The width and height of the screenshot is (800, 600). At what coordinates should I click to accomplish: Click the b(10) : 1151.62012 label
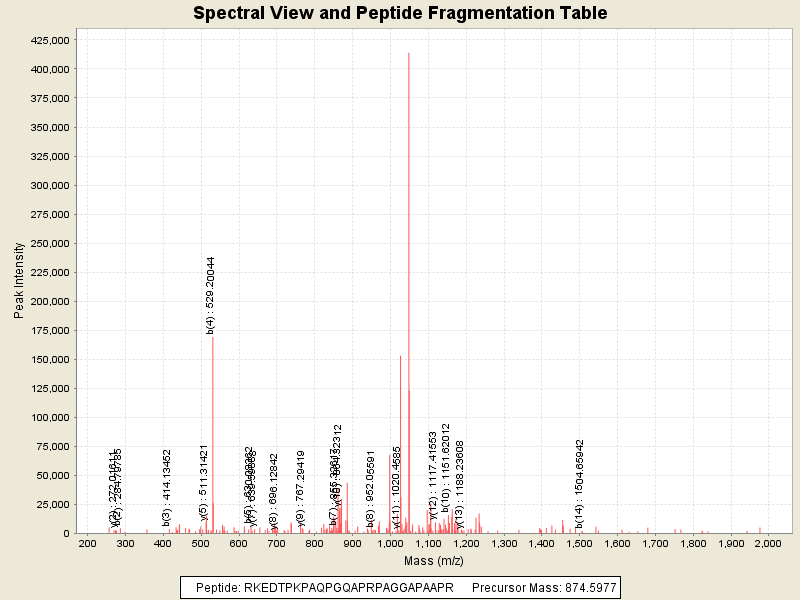446,468
